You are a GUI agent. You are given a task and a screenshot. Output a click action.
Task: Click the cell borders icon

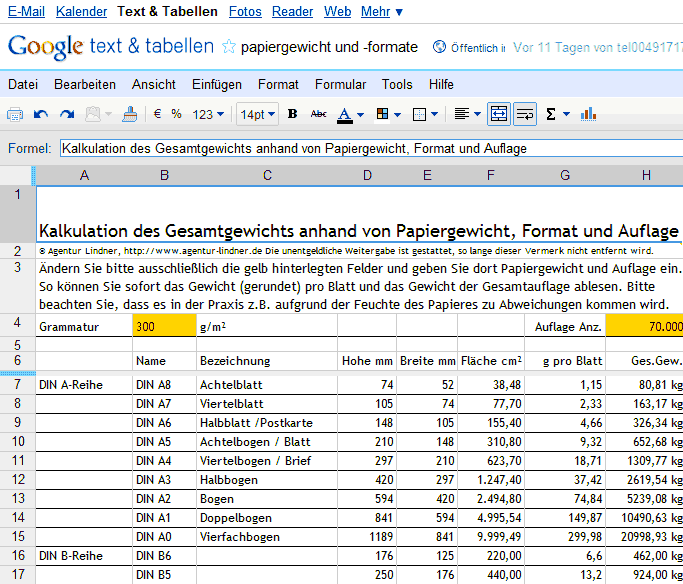click(419, 115)
